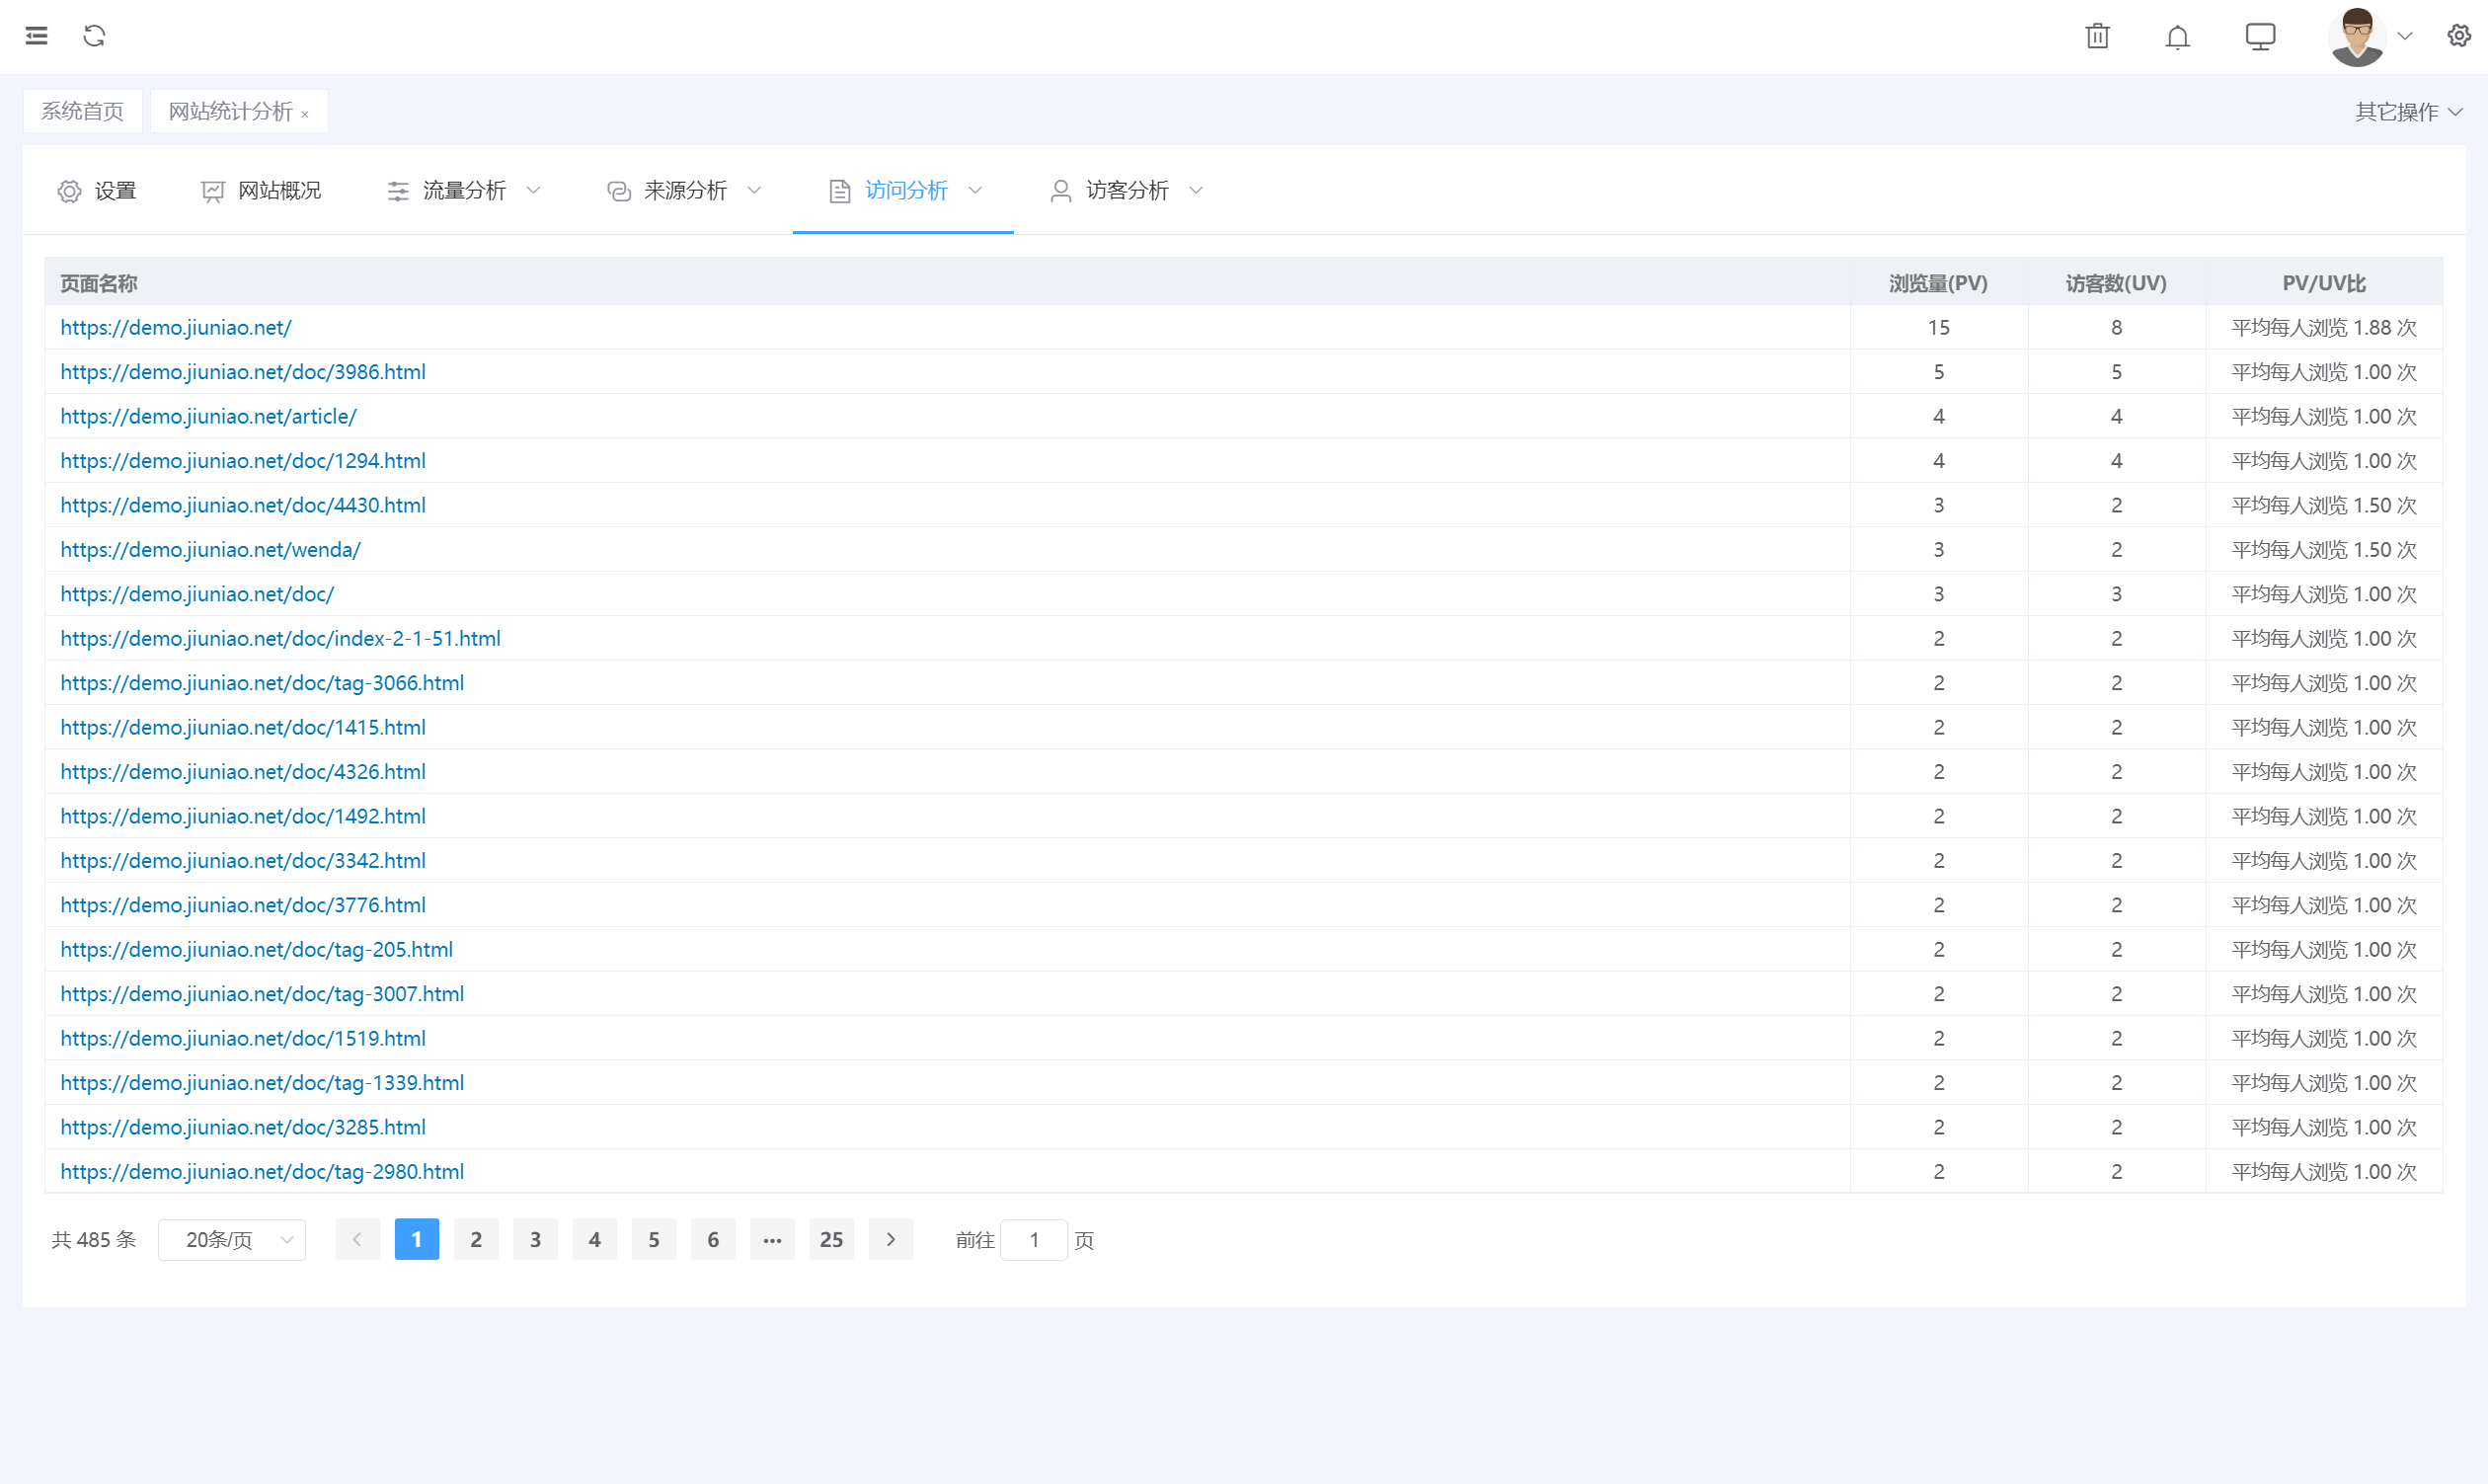The height and width of the screenshot is (1484, 2488).
Task: Open the 设置 menu item
Action: (97, 190)
